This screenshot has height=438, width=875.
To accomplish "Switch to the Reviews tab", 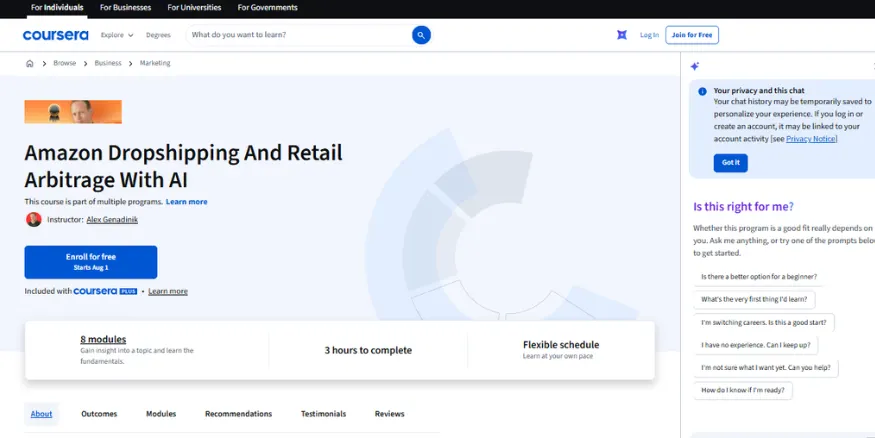I will [390, 414].
